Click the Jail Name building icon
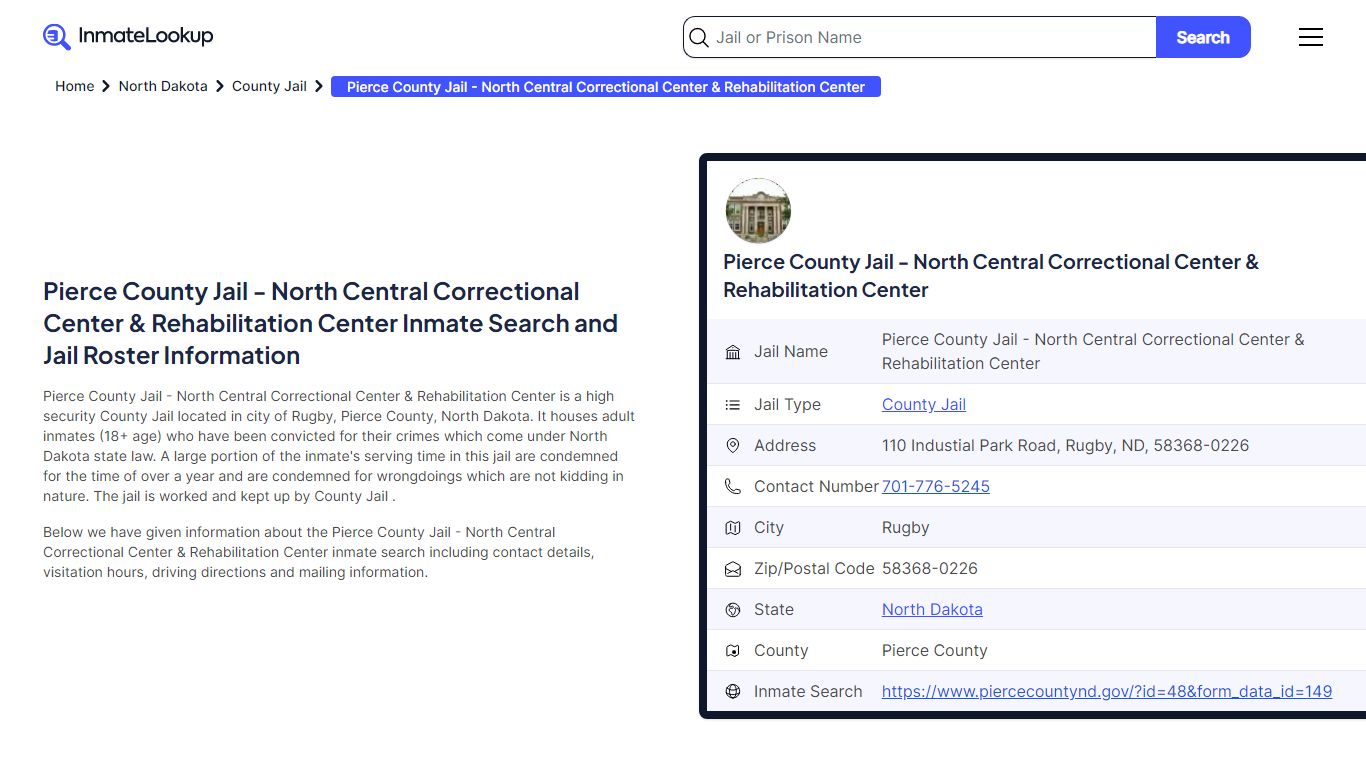Screen dimensions: 1366x768 (733, 352)
